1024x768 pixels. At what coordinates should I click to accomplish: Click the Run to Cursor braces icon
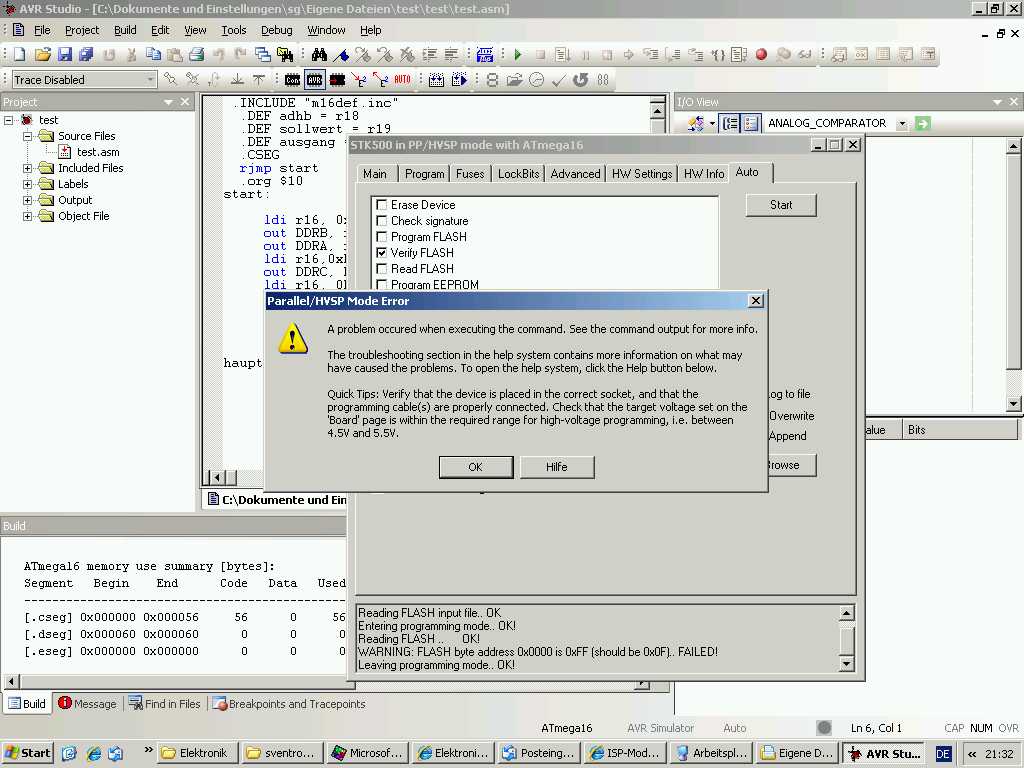(x=718, y=55)
